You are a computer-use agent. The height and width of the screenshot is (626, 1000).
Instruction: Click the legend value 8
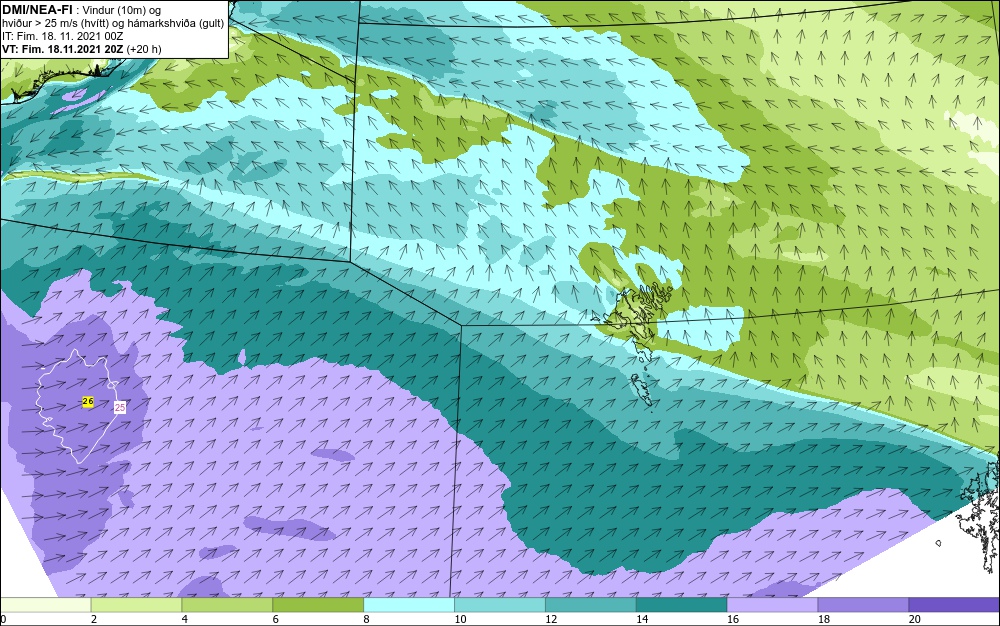(367, 619)
